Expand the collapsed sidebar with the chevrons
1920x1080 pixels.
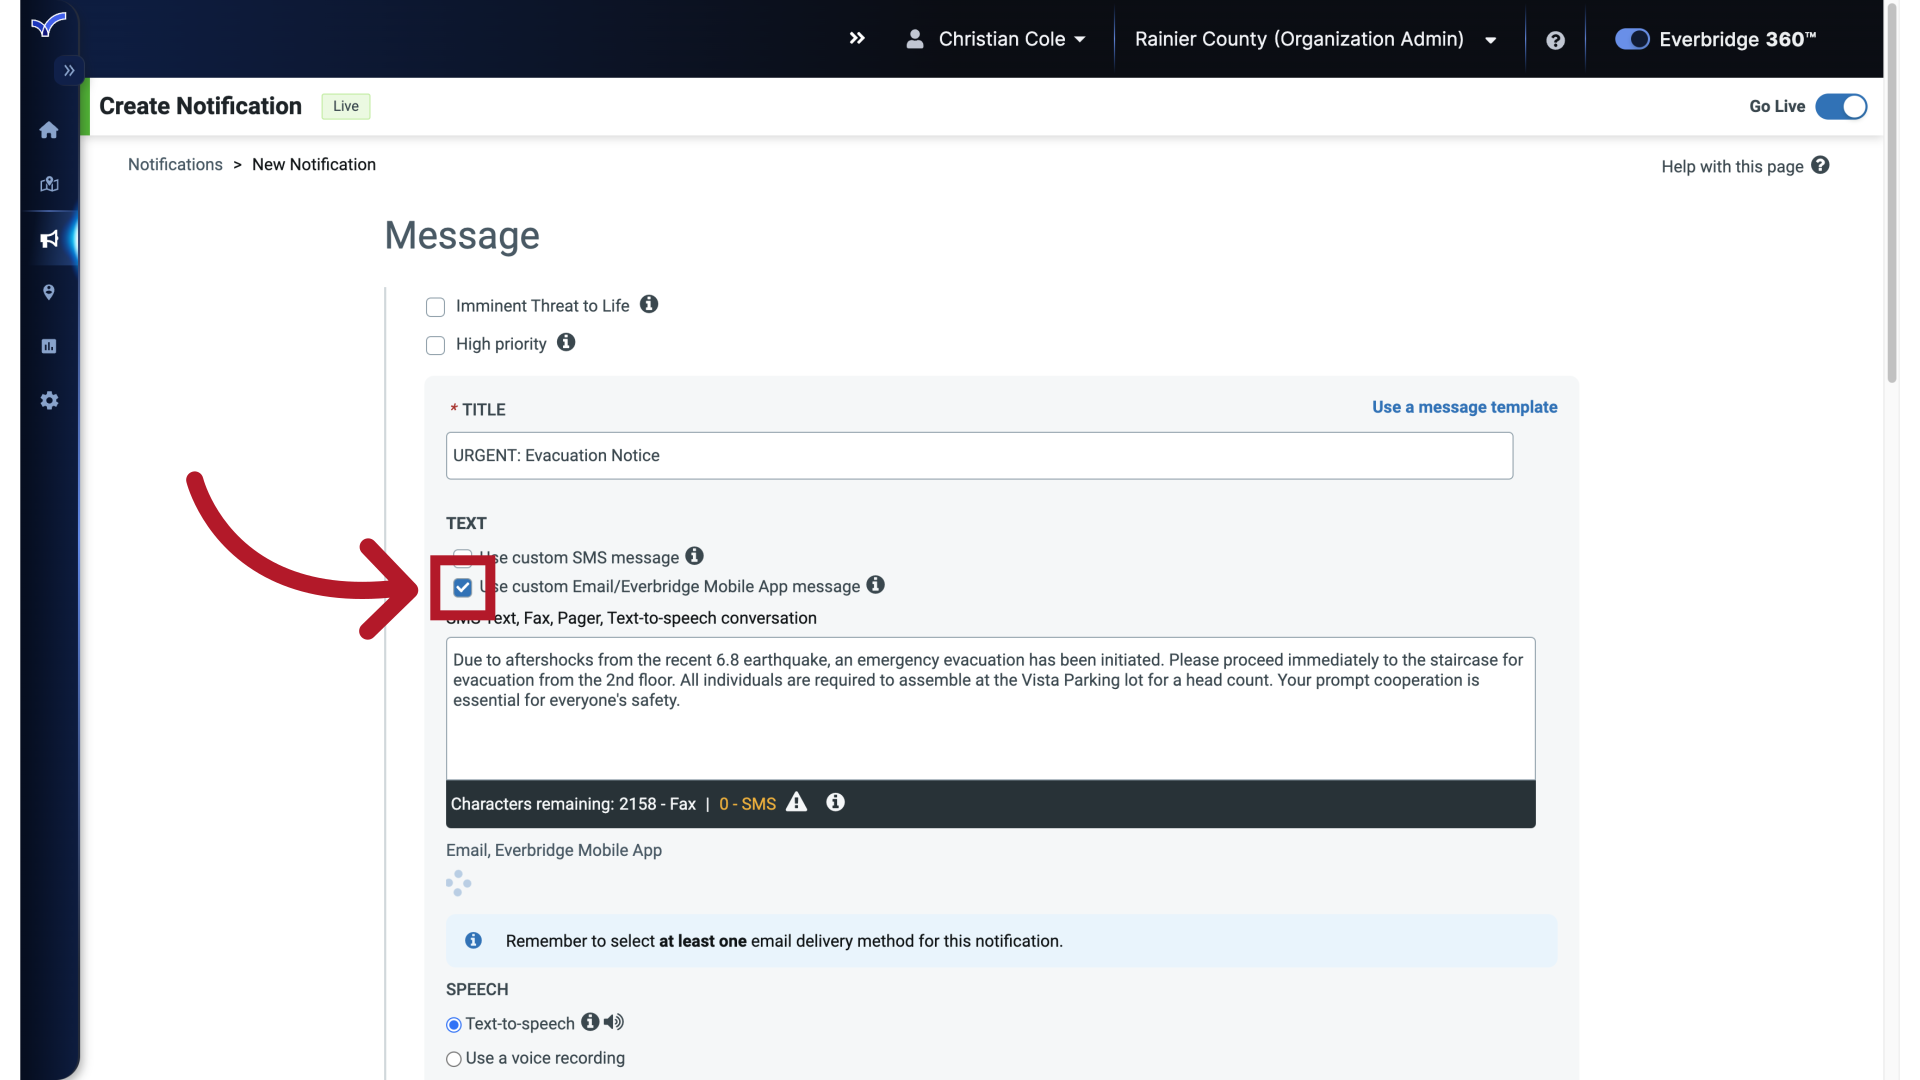pyautogui.click(x=68, y=70)
